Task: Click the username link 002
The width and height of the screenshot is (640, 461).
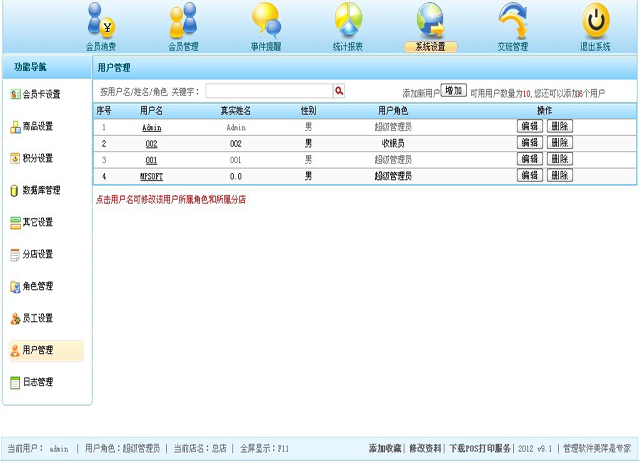Action: point(151,144)
